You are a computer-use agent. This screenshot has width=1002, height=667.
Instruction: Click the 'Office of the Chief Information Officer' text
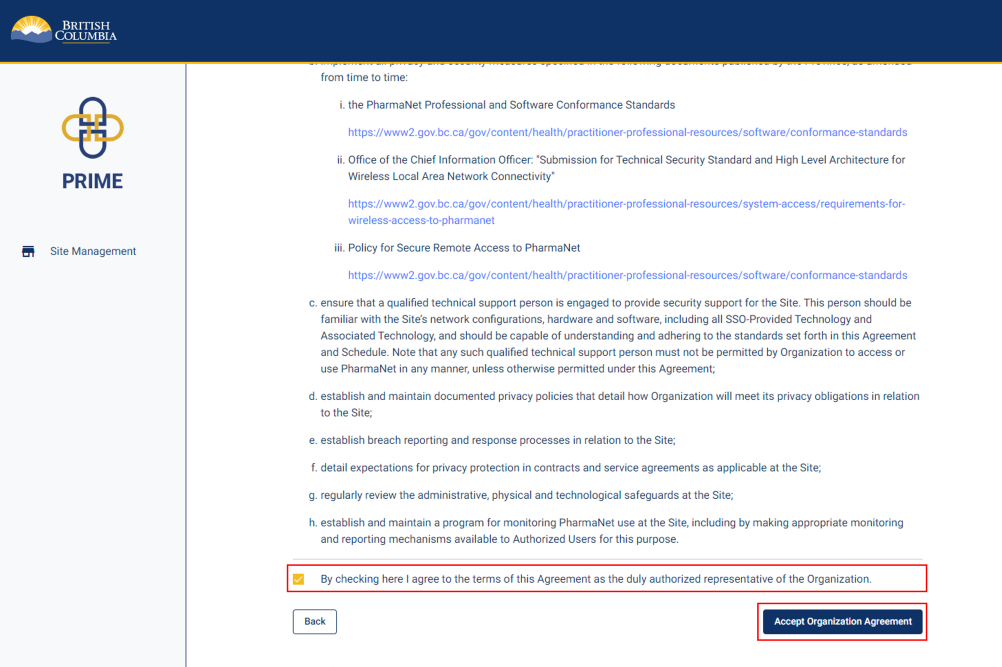click(x=626, y=168)
